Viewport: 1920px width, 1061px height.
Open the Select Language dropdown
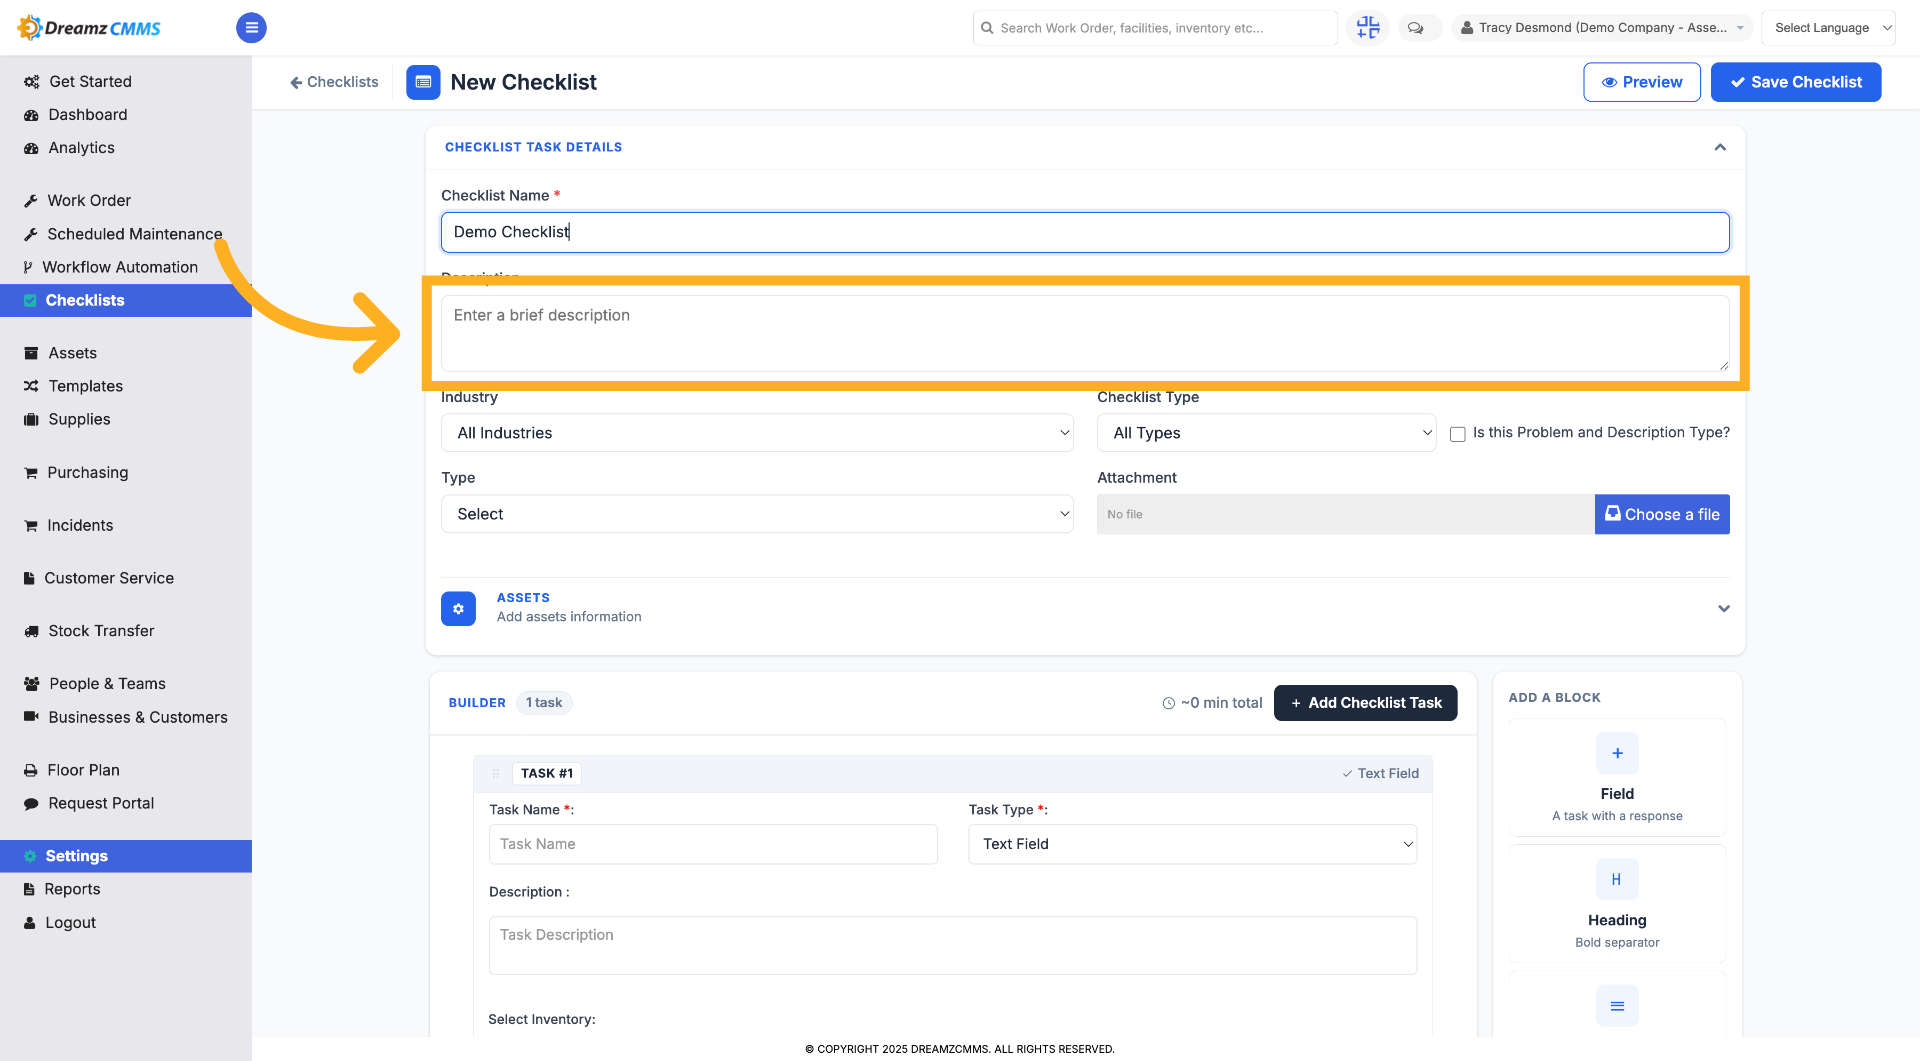(x=1828, y=28)
